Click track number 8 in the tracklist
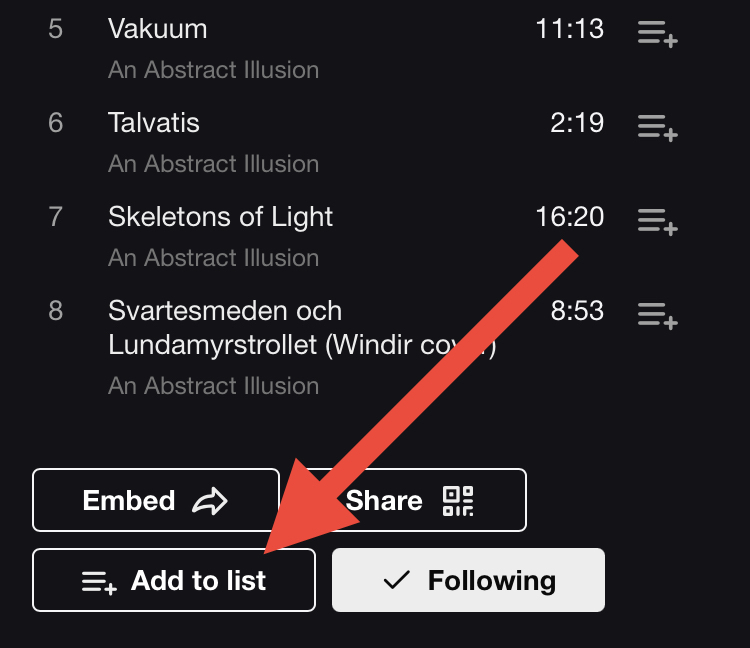The image size is (750, 648). [x=55, y=311]
